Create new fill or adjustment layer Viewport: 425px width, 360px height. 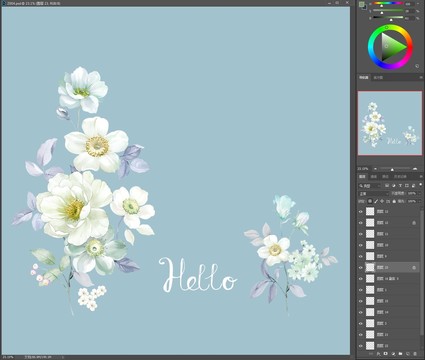[393, 354]
